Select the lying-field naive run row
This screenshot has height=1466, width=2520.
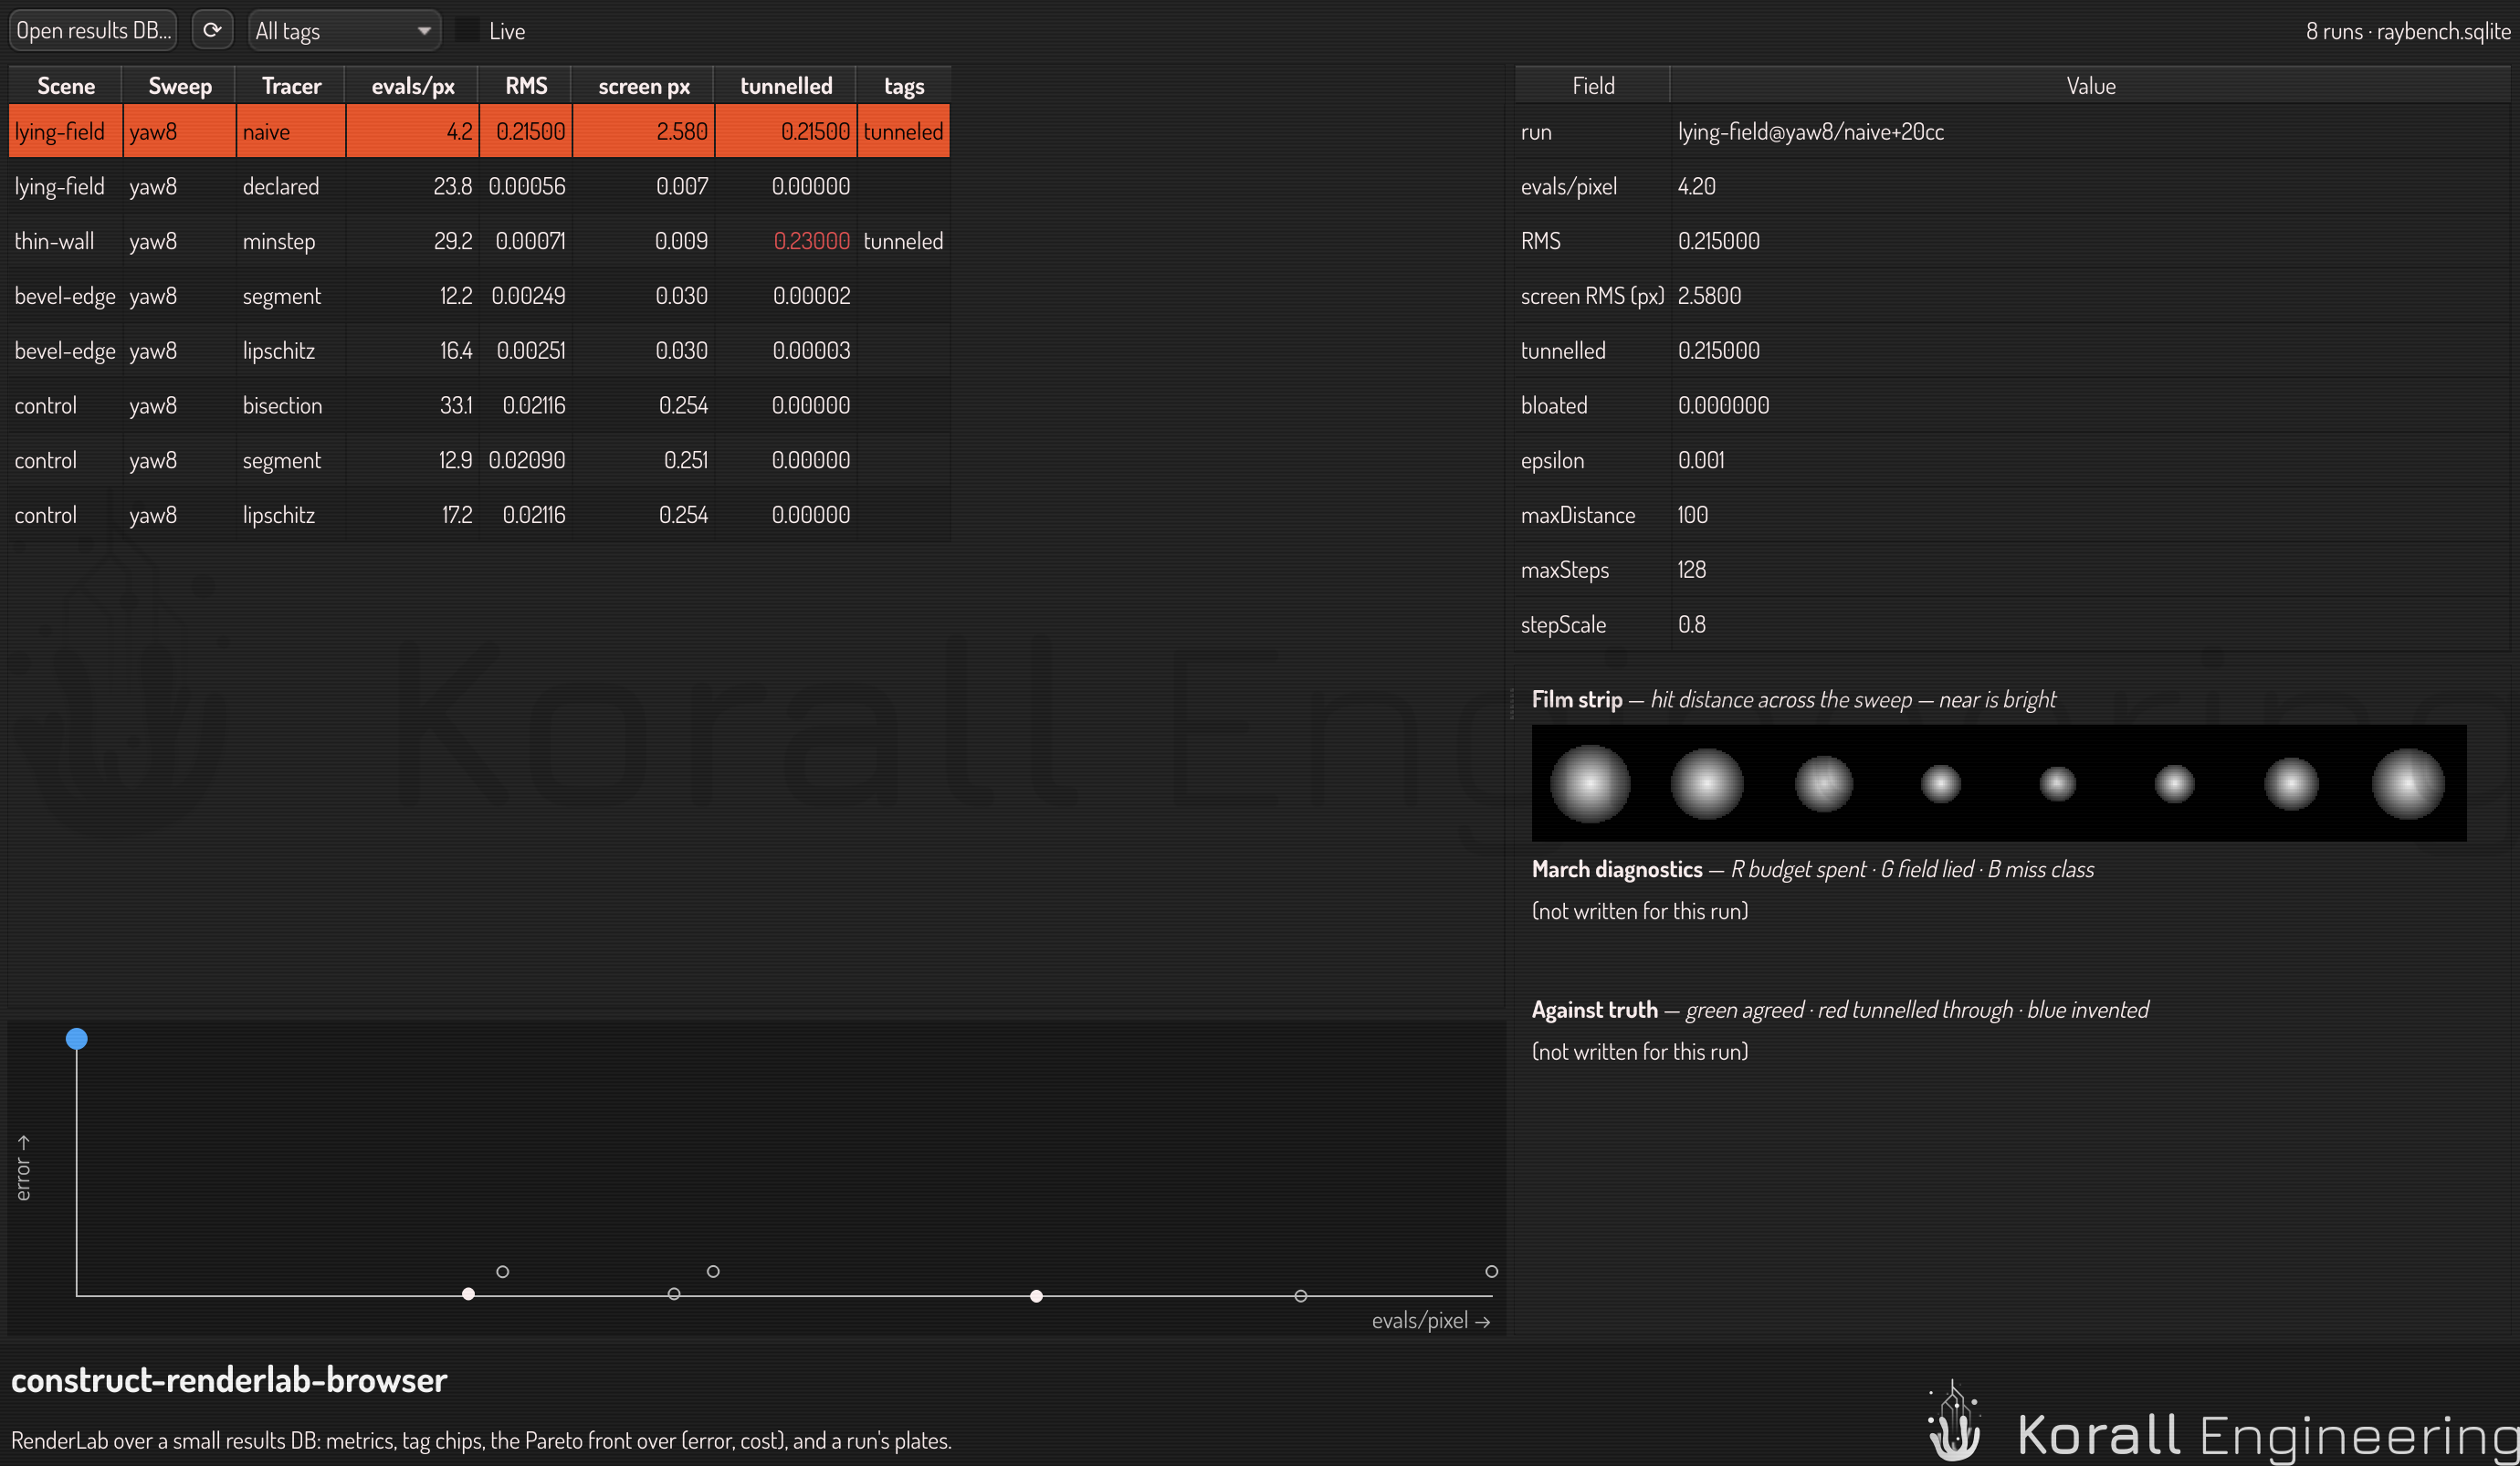tap(479, 131)
